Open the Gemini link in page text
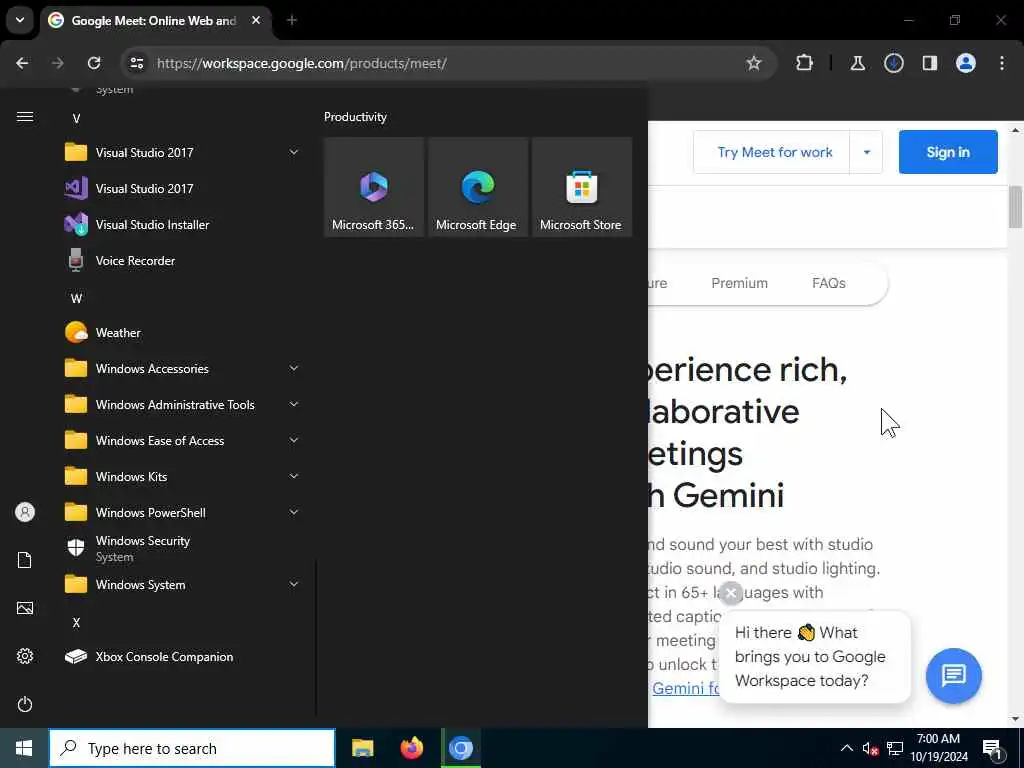 pos(686,688)
